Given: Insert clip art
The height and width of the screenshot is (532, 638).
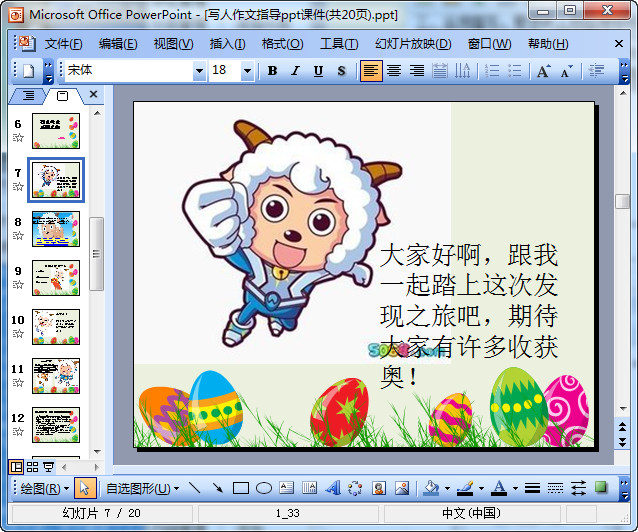Looking at the screenshot, I should 379,488.
